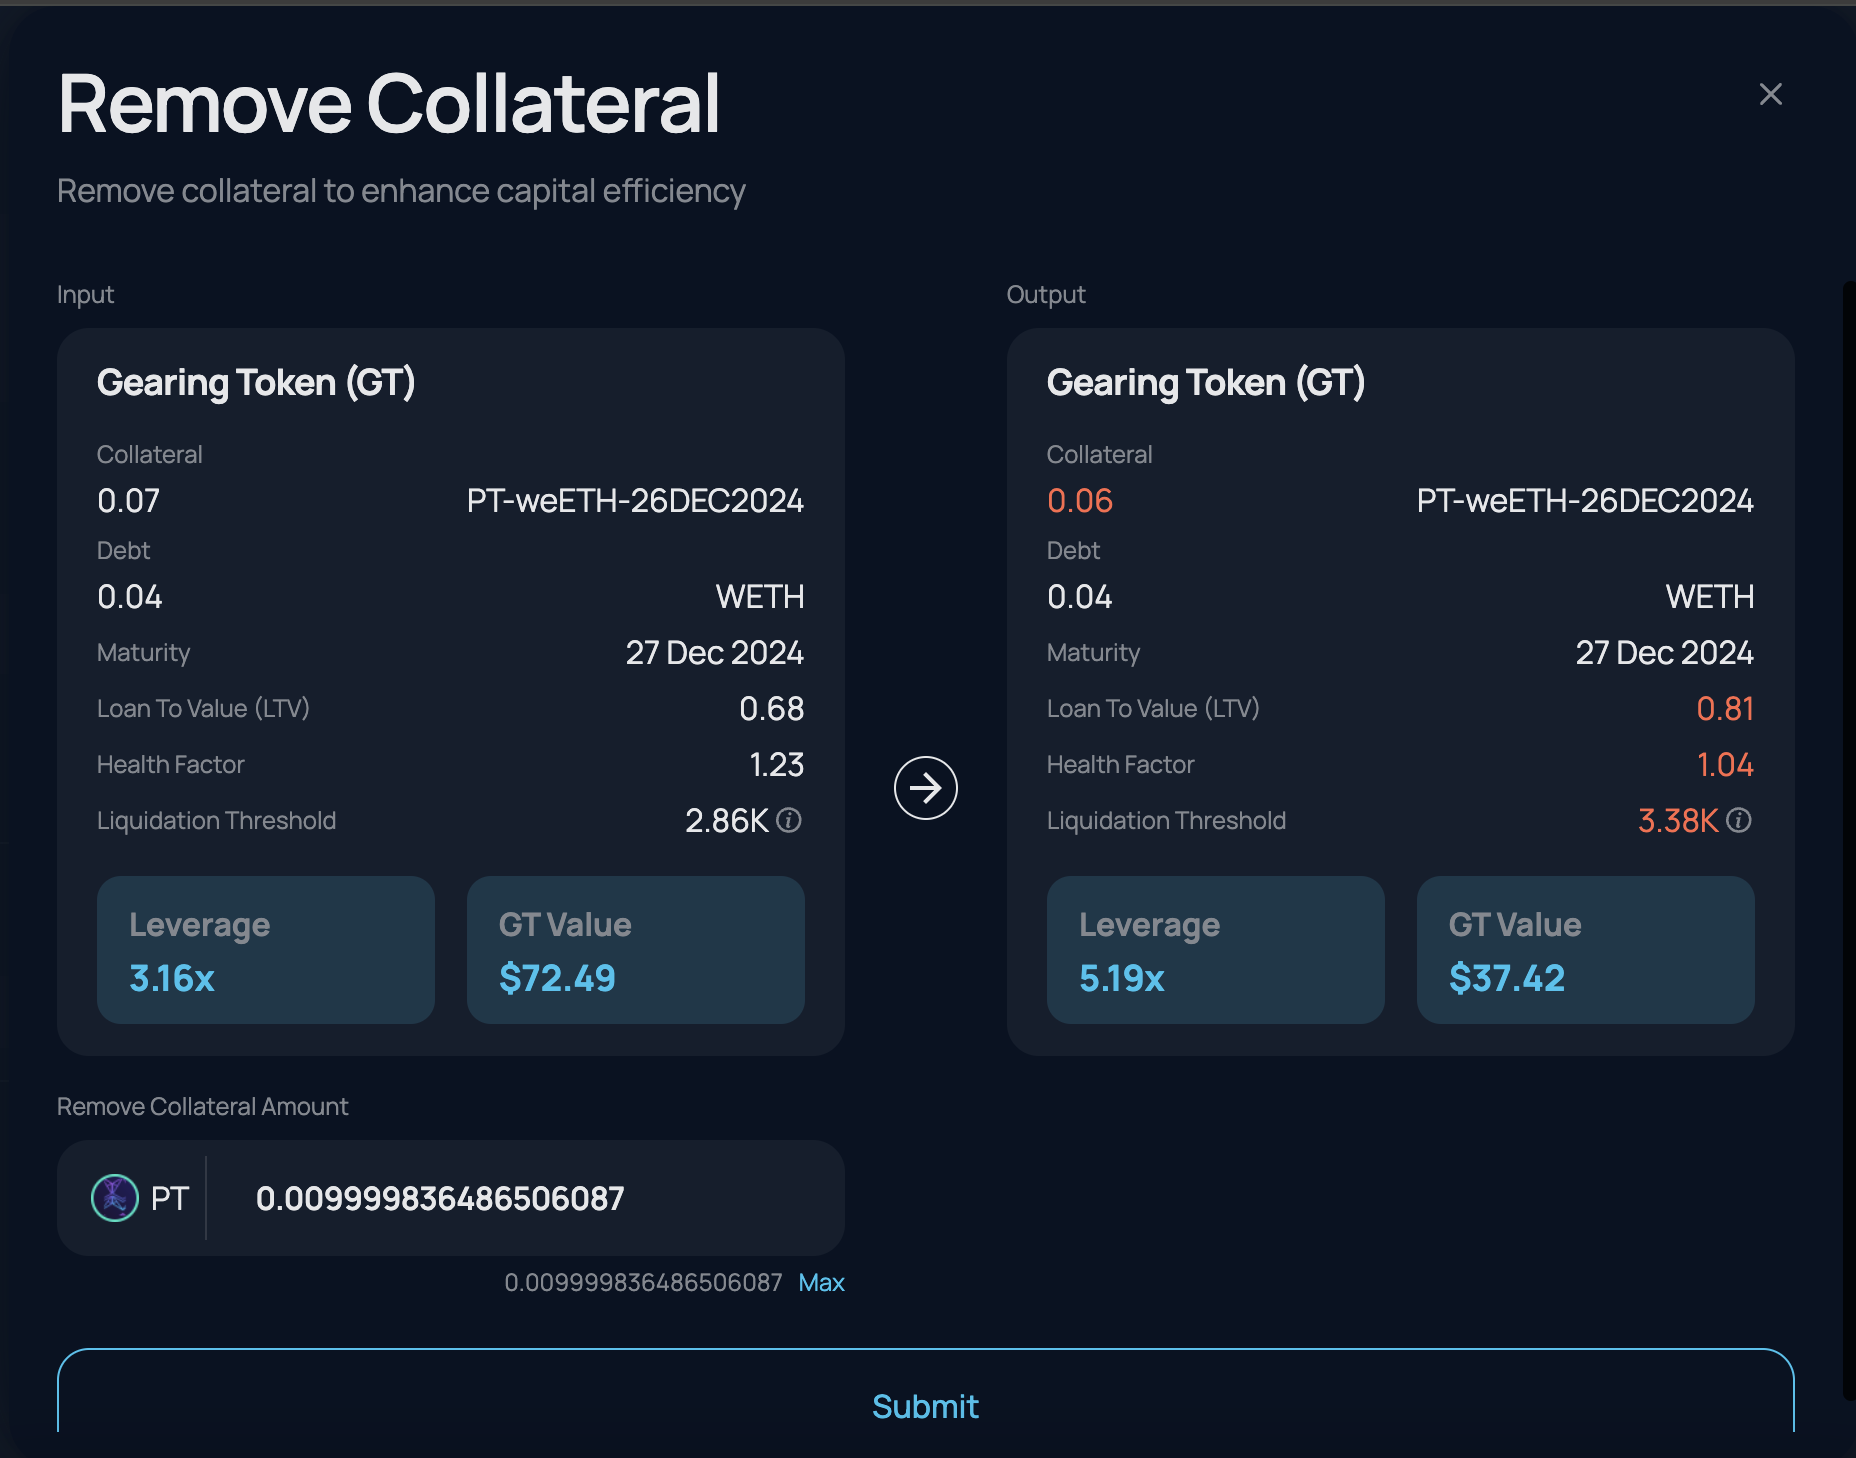Click the output Loan To Value 0.81
The width and height of the screenshot is (1856, 1458).
(x=1725, y=709)
